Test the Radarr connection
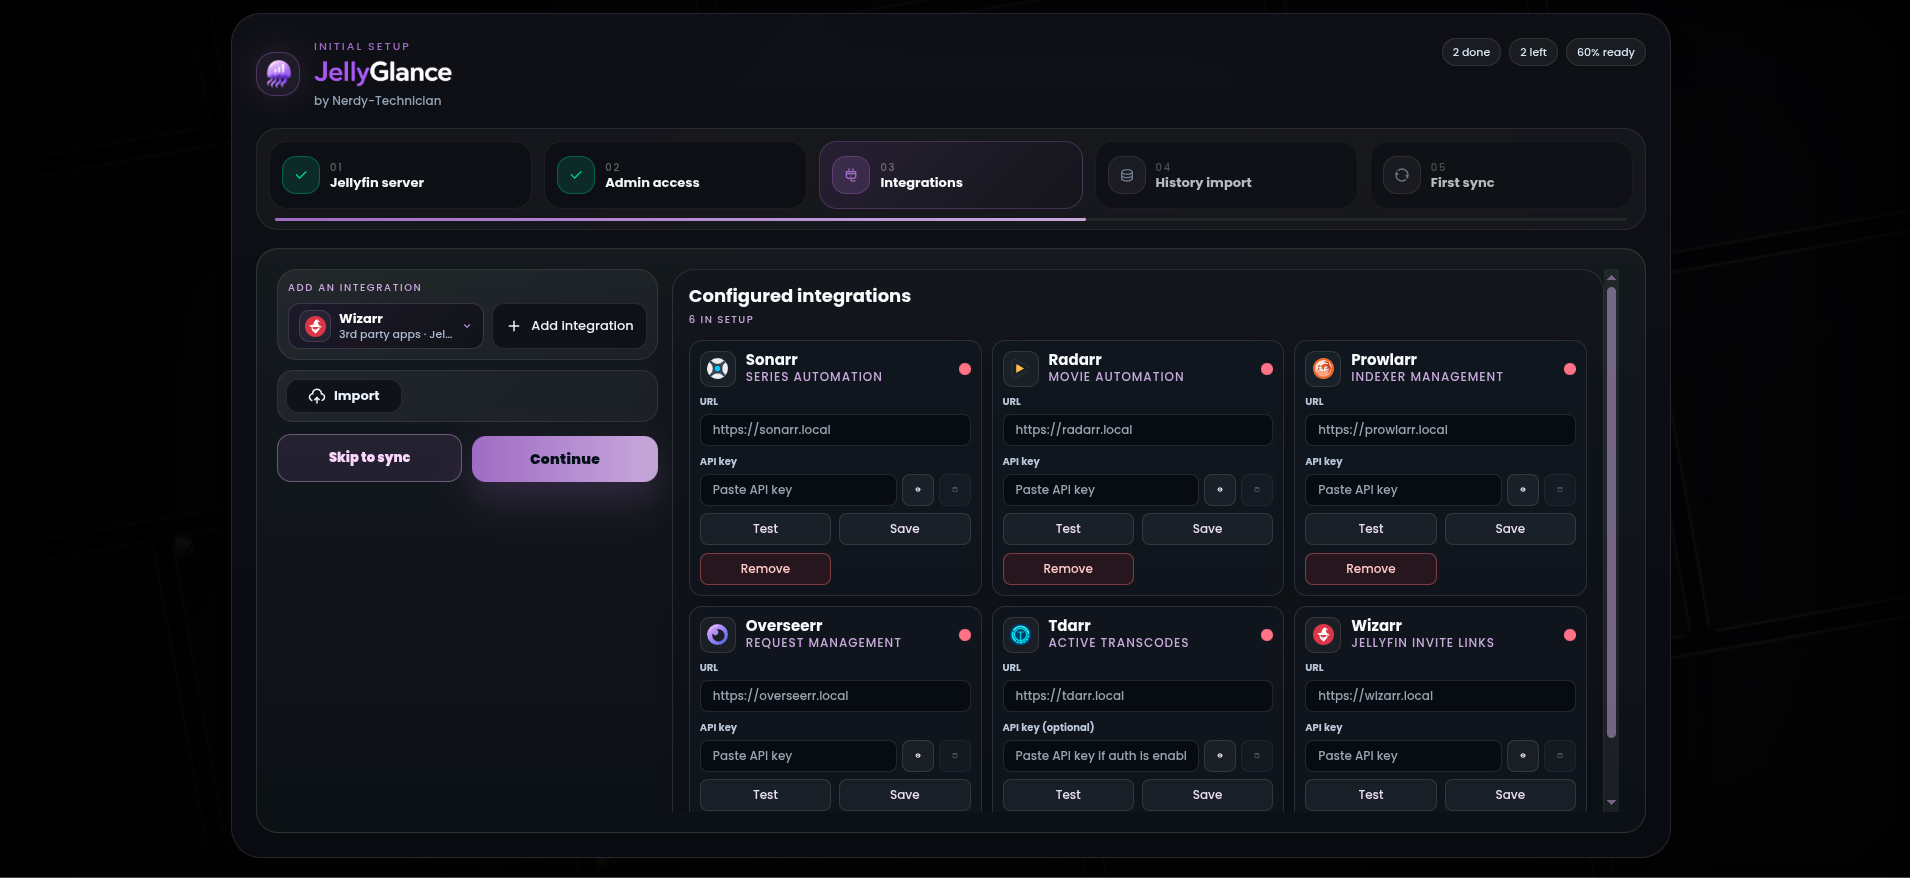The width and height of the screenshot is (1910, 878). pyautogui.click(x=1068, y=529)
